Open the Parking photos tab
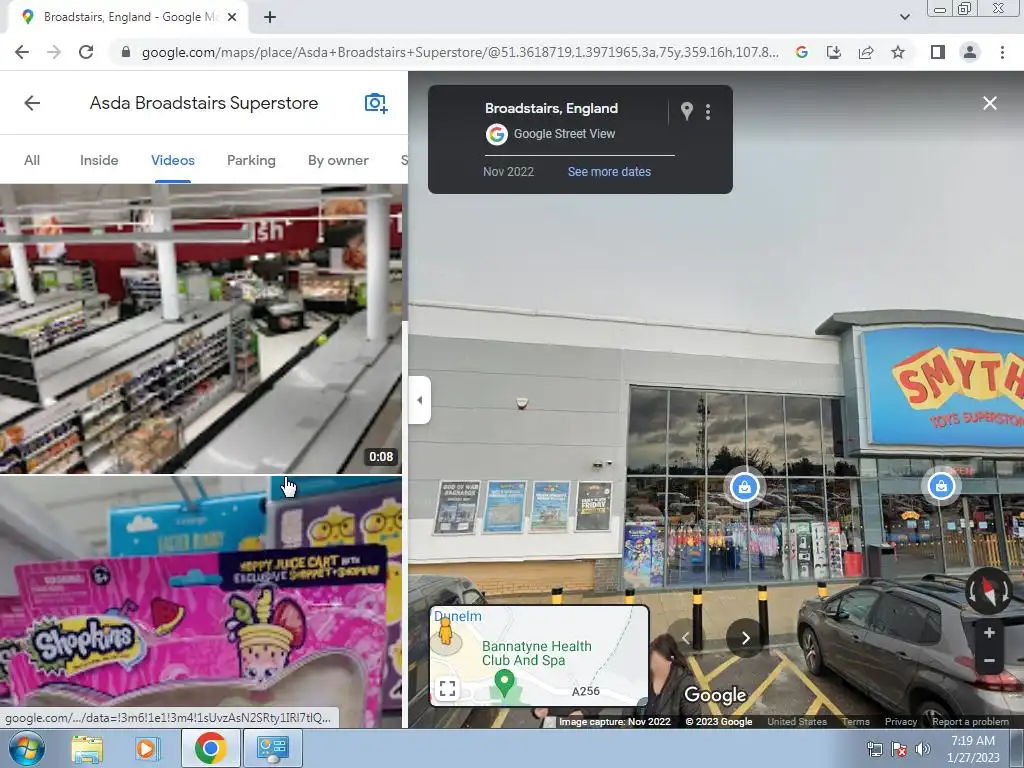1024x768 pixels. click(251, 160)
